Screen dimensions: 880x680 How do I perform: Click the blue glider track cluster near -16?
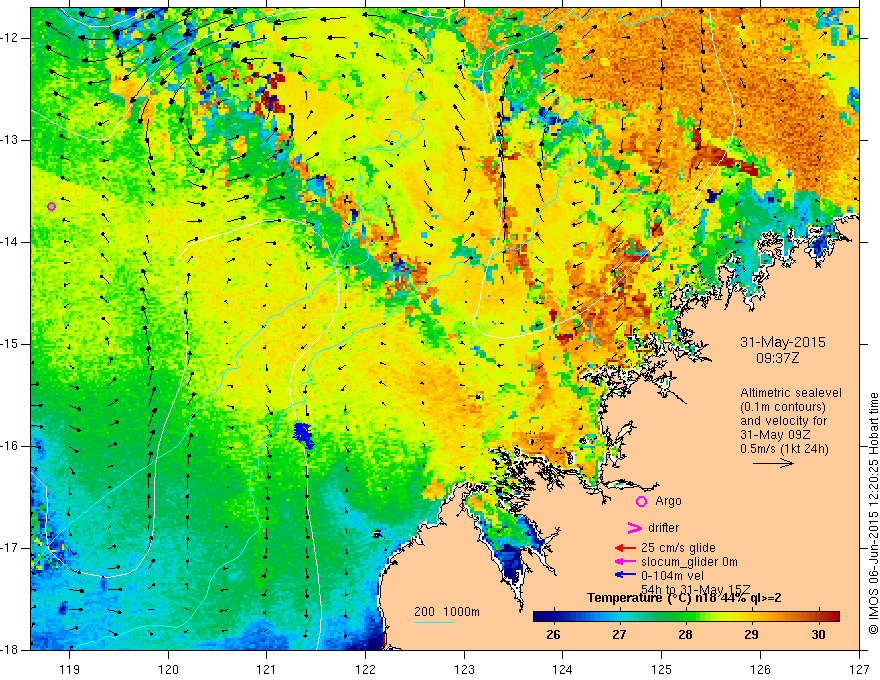(304, 435)
